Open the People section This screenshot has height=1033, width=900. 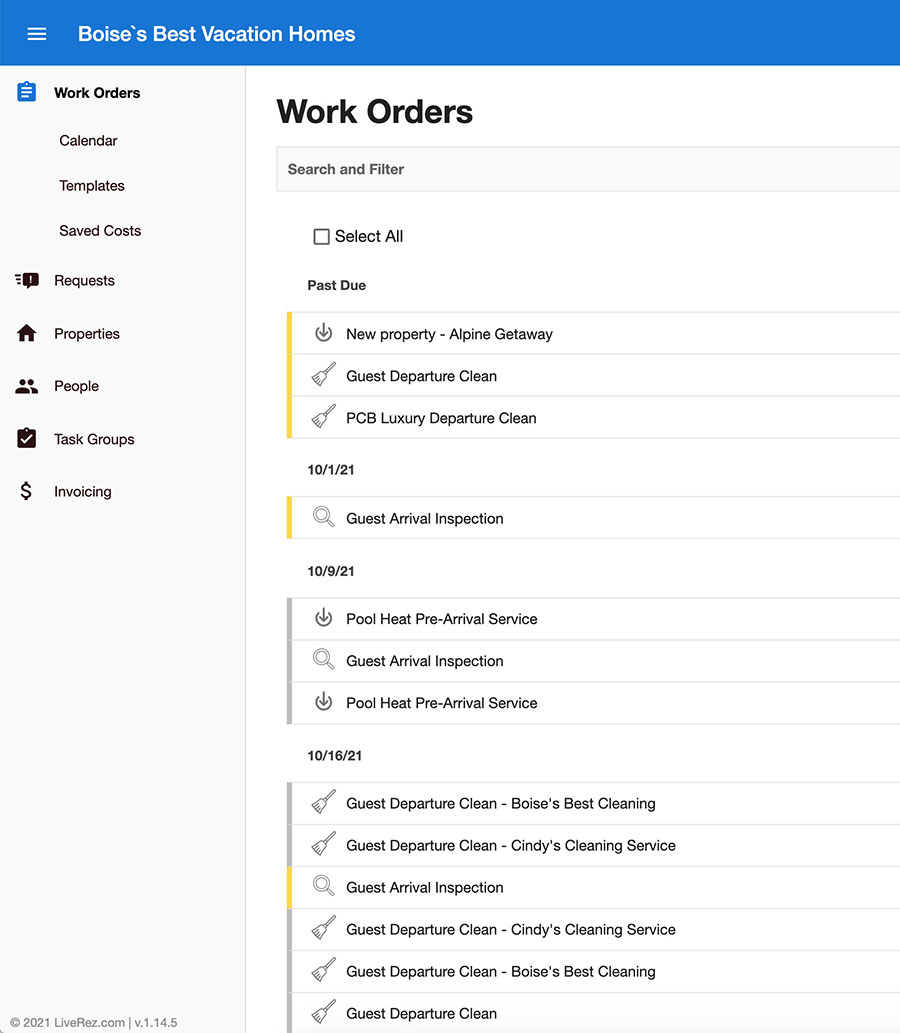(x=76, y=386)
